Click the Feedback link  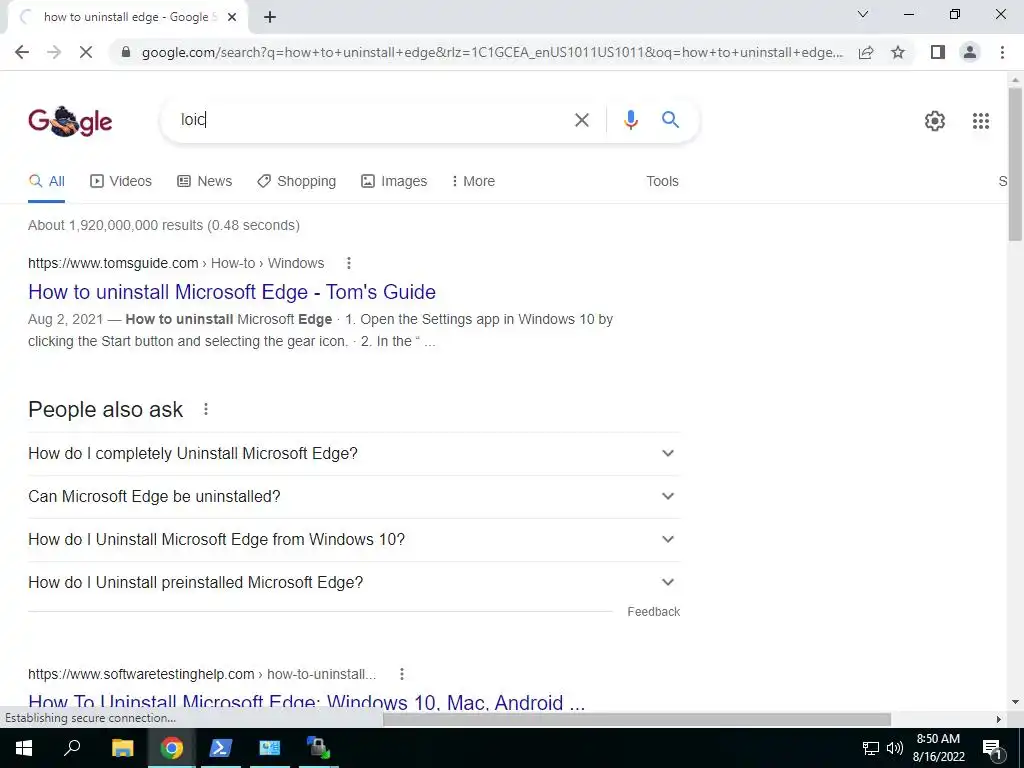click(x=654, y=612)
